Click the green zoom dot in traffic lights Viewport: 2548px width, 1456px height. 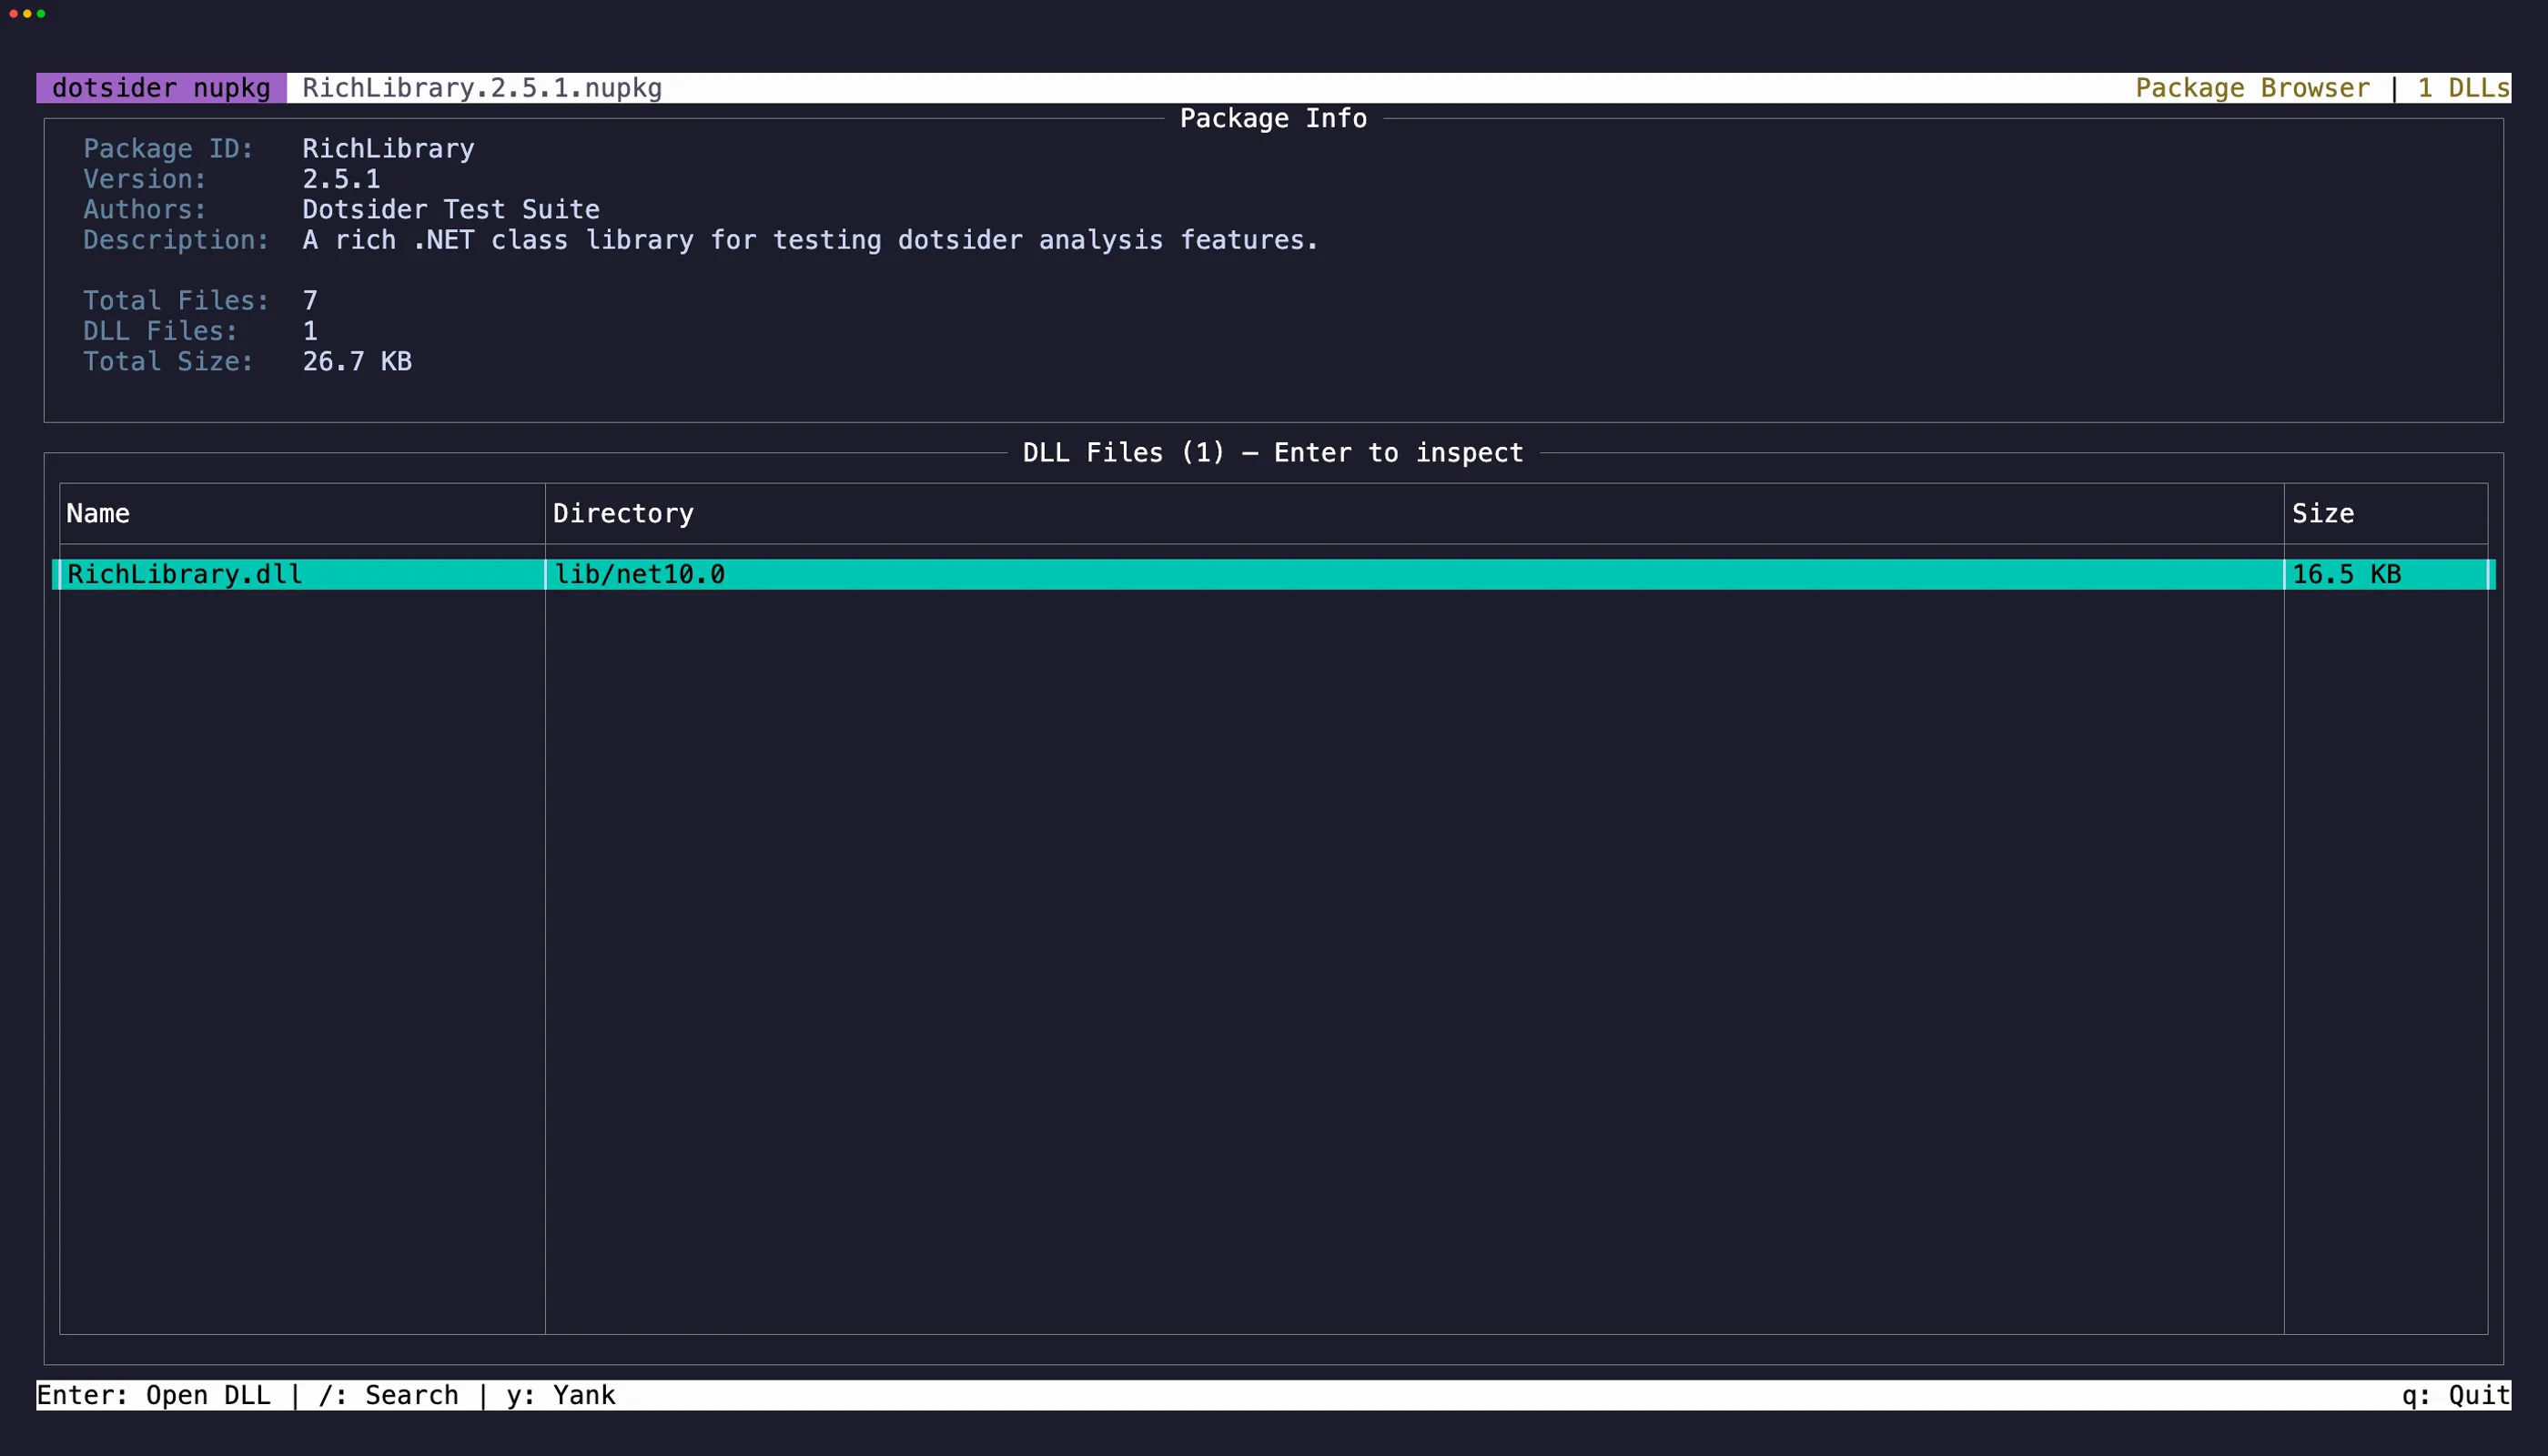42,14
